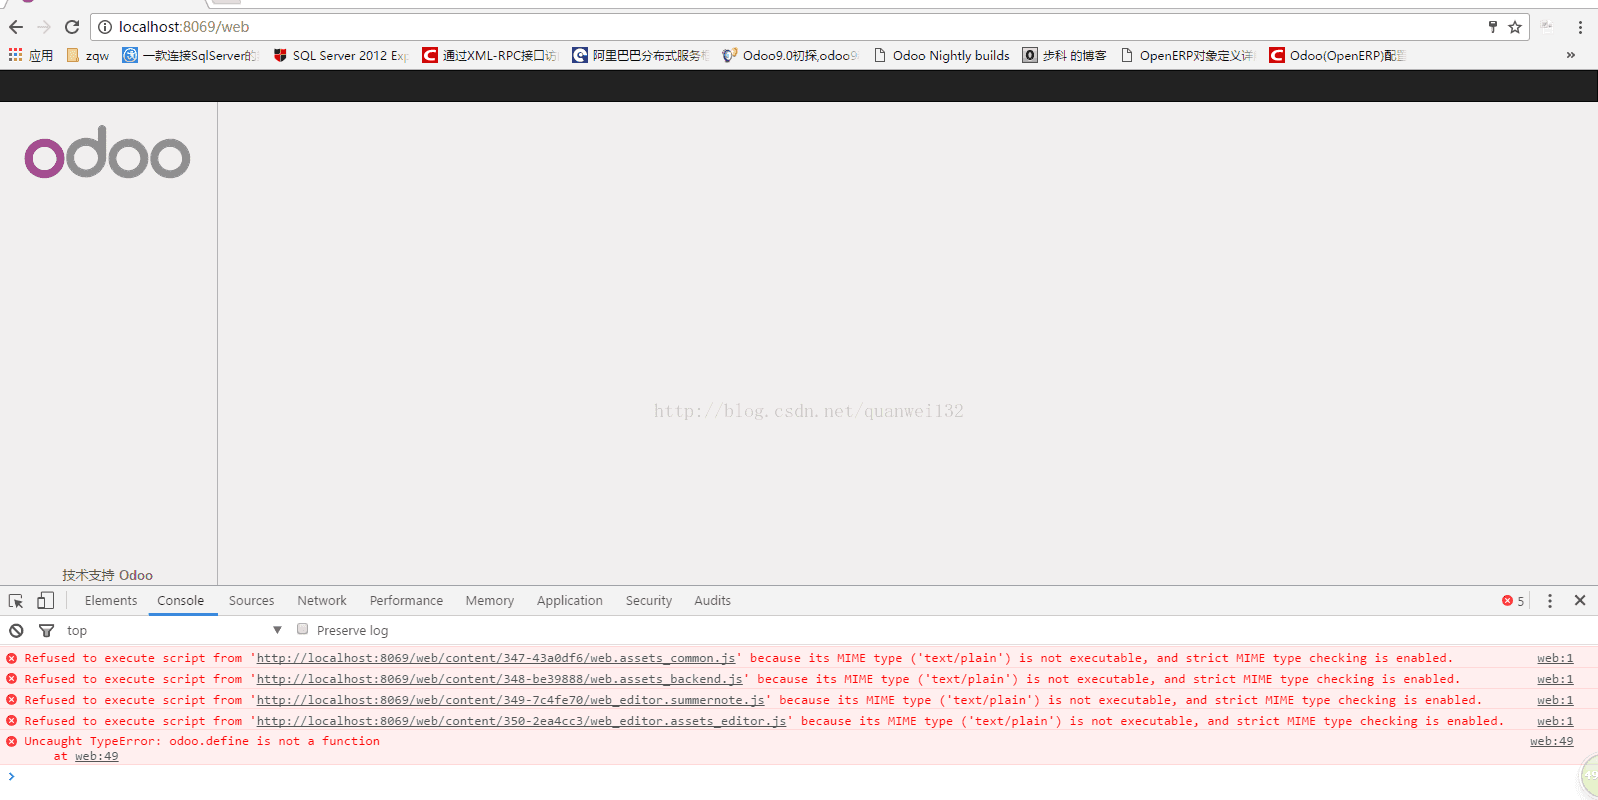Open the Apps grid icon in bookmarks bar

tap(15, 55)
